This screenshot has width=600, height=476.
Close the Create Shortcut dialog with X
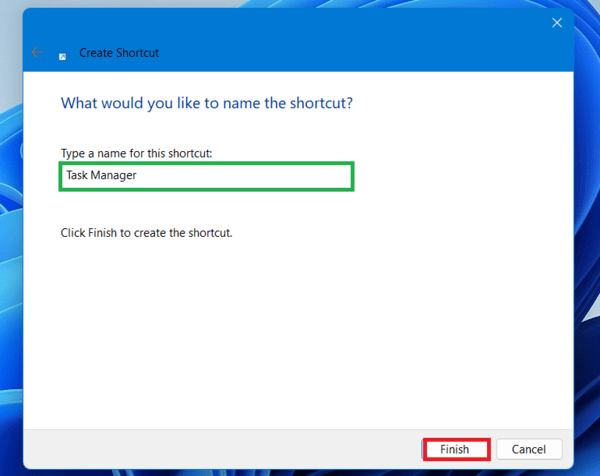tap(557, 23)
